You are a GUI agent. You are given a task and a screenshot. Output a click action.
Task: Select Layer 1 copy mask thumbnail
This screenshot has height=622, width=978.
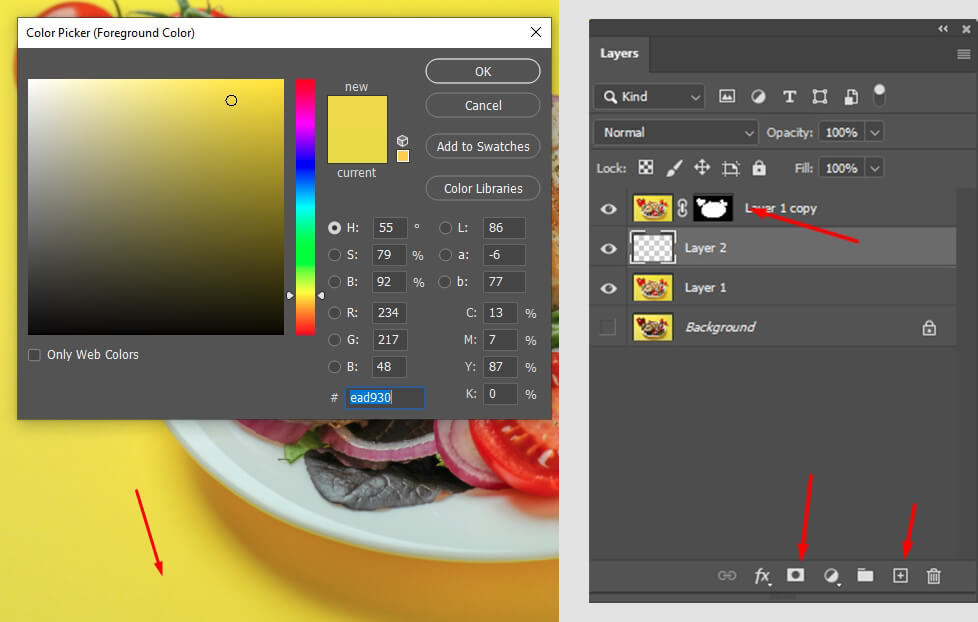tap(713, 208)
